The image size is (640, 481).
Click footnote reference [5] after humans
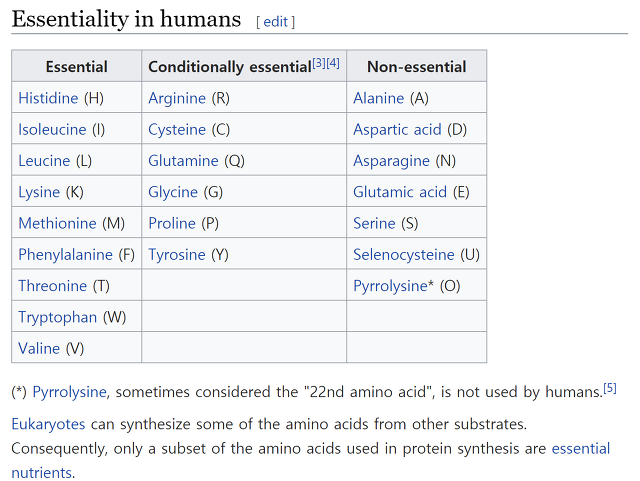[610, 388]
